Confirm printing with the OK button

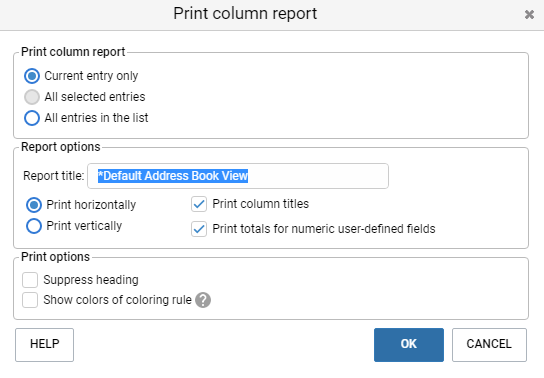(409, 345)
